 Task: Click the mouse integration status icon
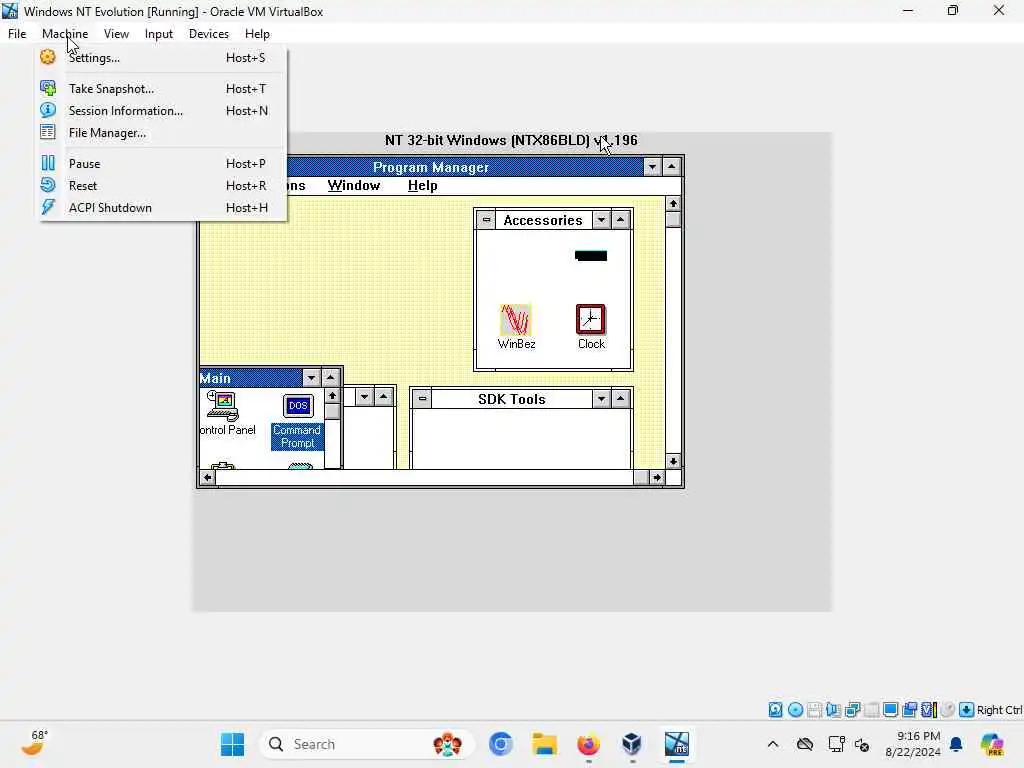point(948,710)
